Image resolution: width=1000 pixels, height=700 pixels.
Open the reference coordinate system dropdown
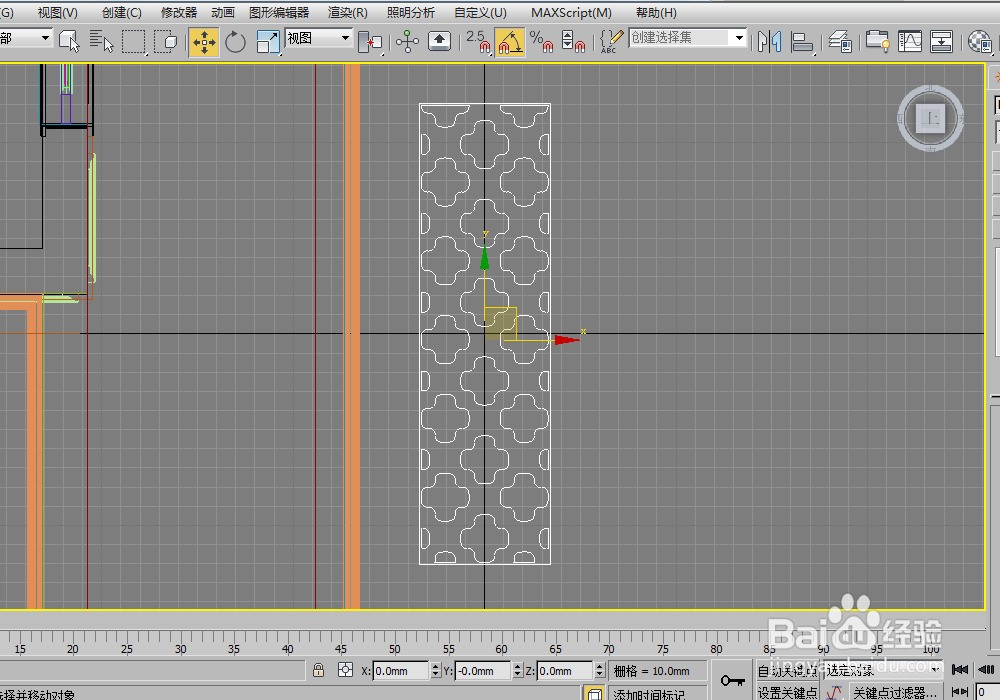coord(319,38)
